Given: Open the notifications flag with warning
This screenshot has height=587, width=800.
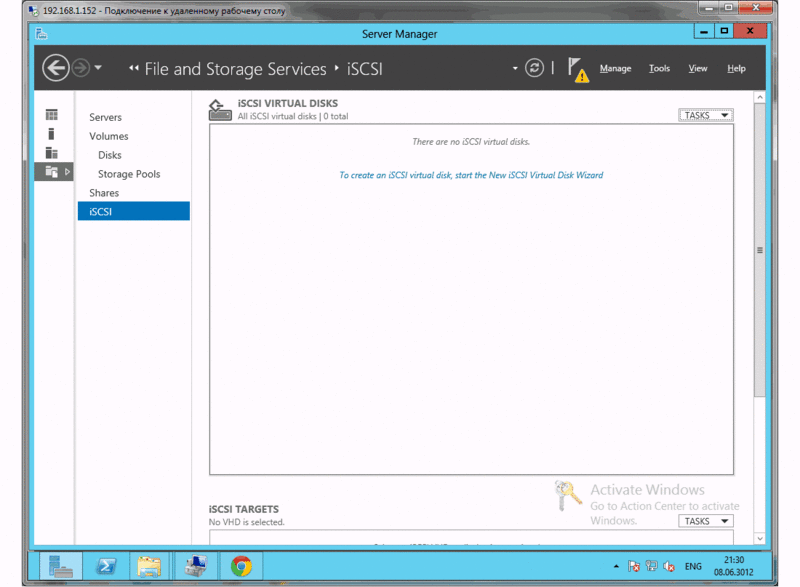Looking at the screenshot, I should pos(578,70).
